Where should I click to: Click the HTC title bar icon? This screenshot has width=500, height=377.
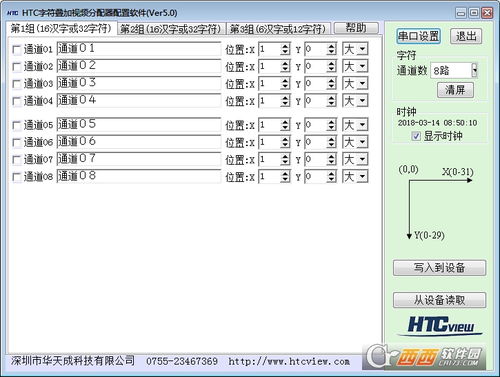tap(12, 13)
